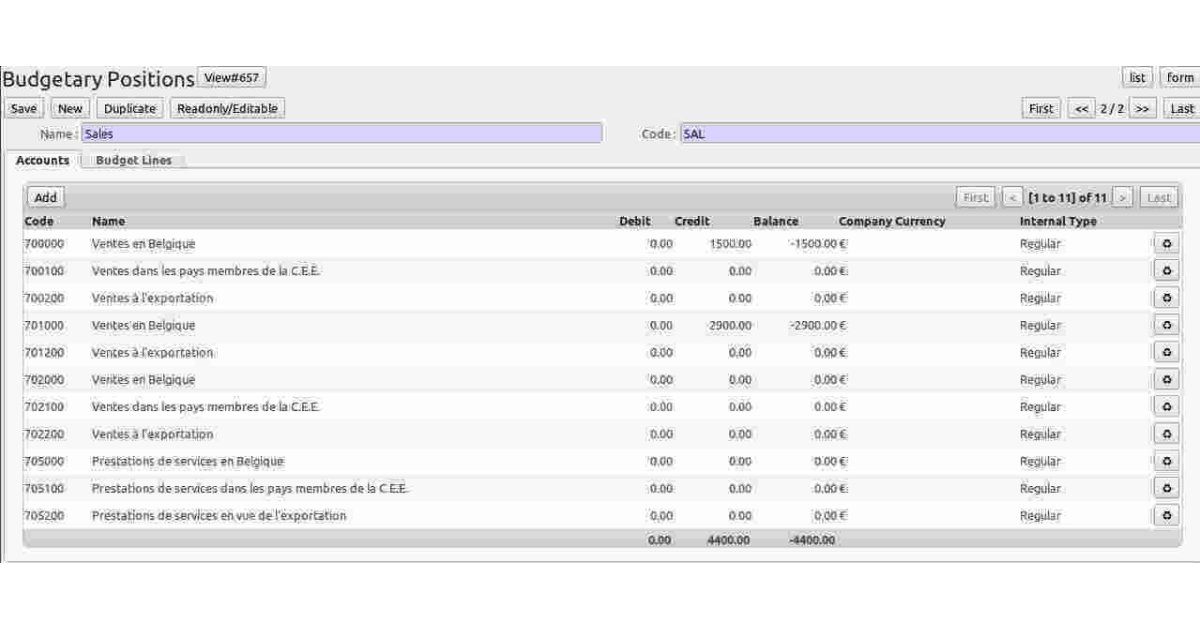Switch to list view

[1137, 78]
